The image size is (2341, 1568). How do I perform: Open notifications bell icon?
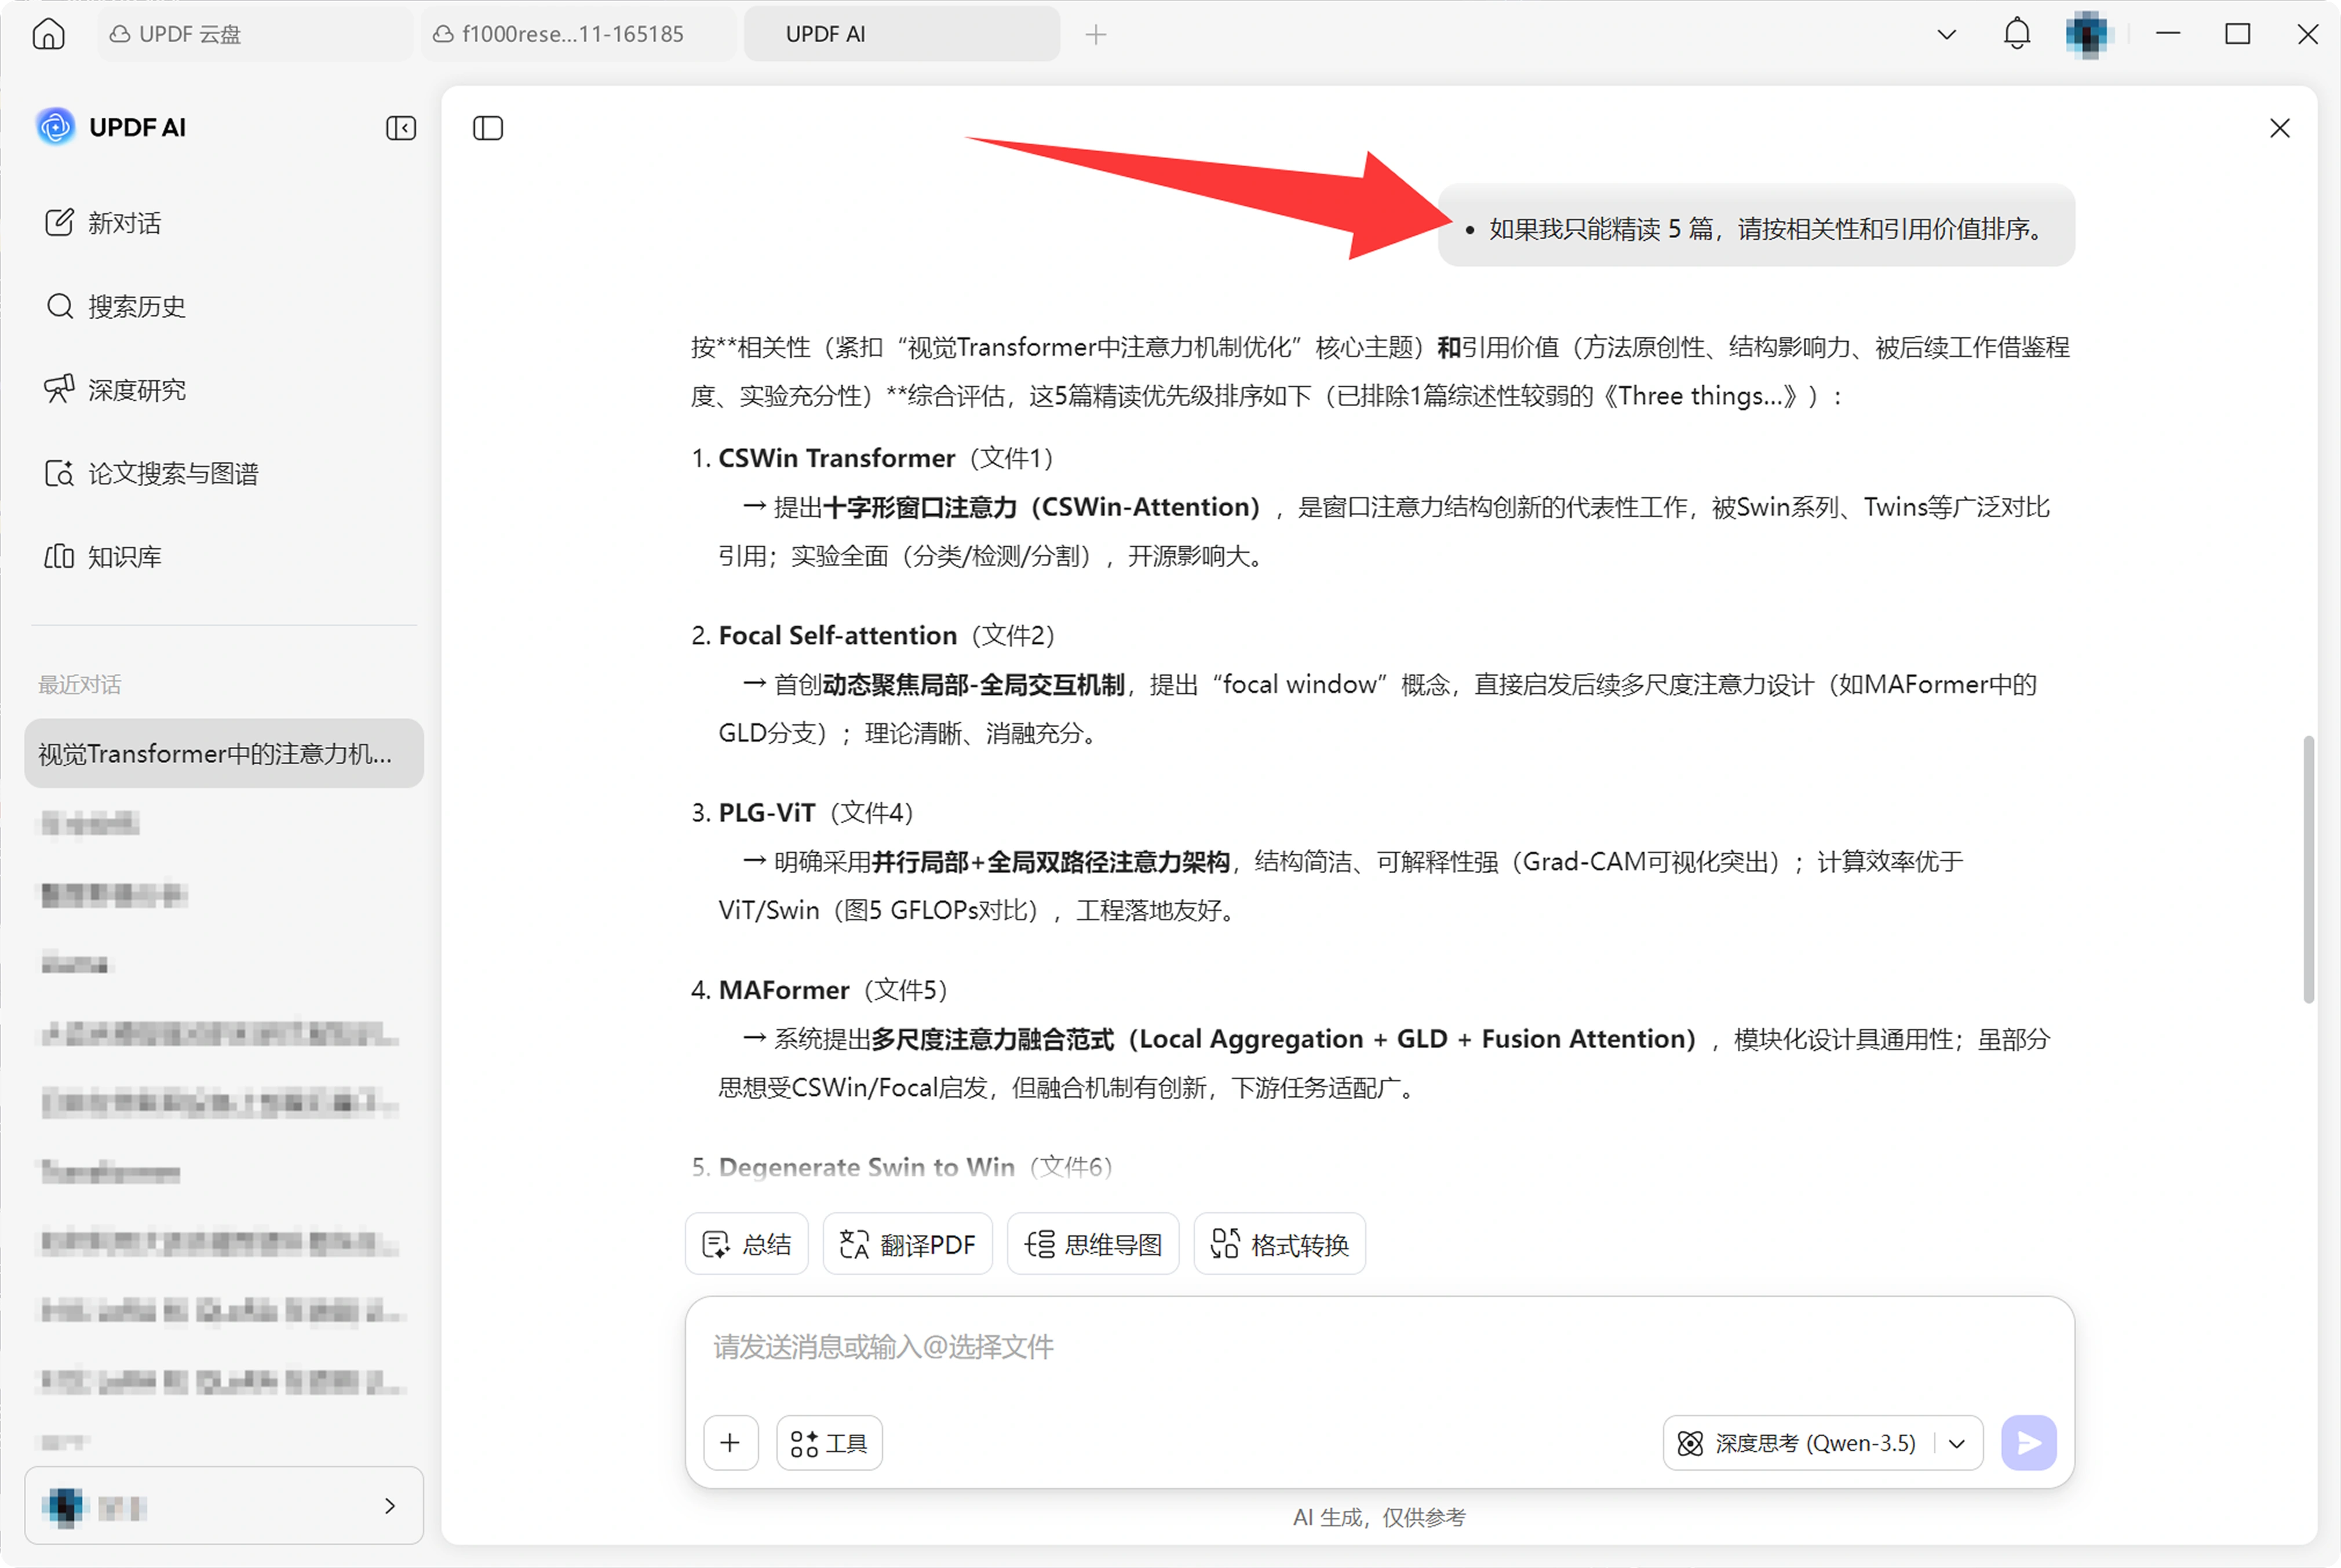2017,34
